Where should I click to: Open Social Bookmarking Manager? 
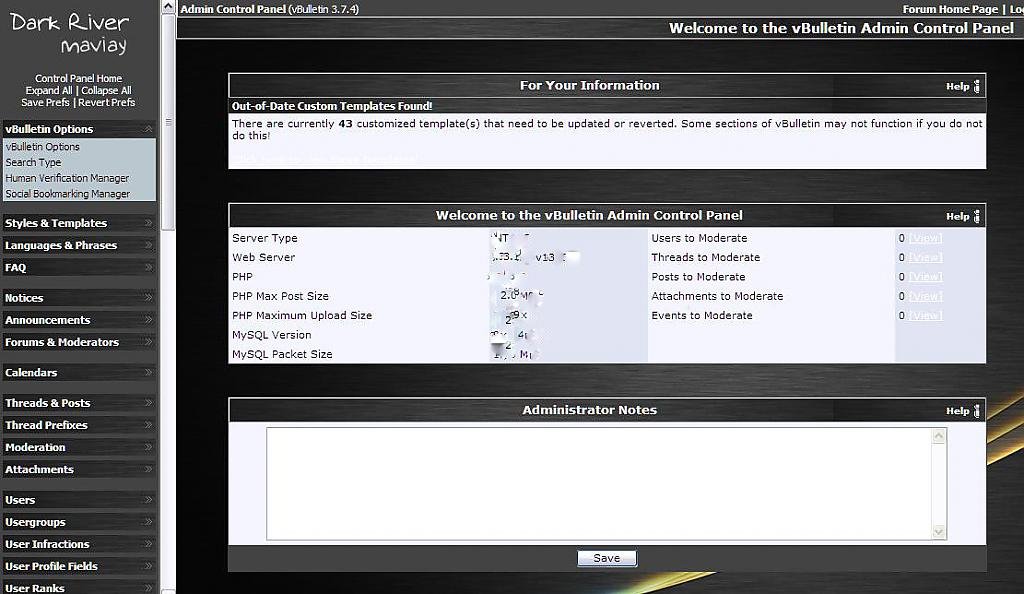68,194
